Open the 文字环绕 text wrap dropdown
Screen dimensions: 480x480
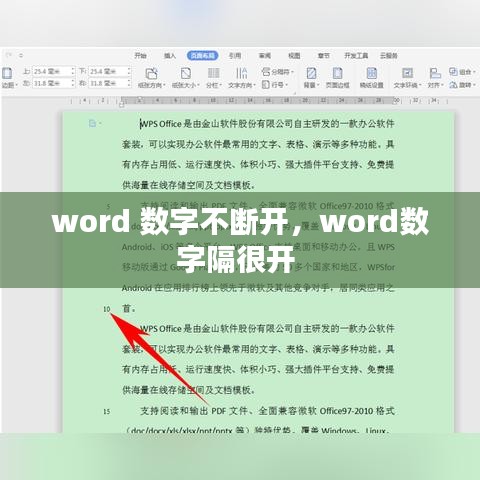click(407, 78)
